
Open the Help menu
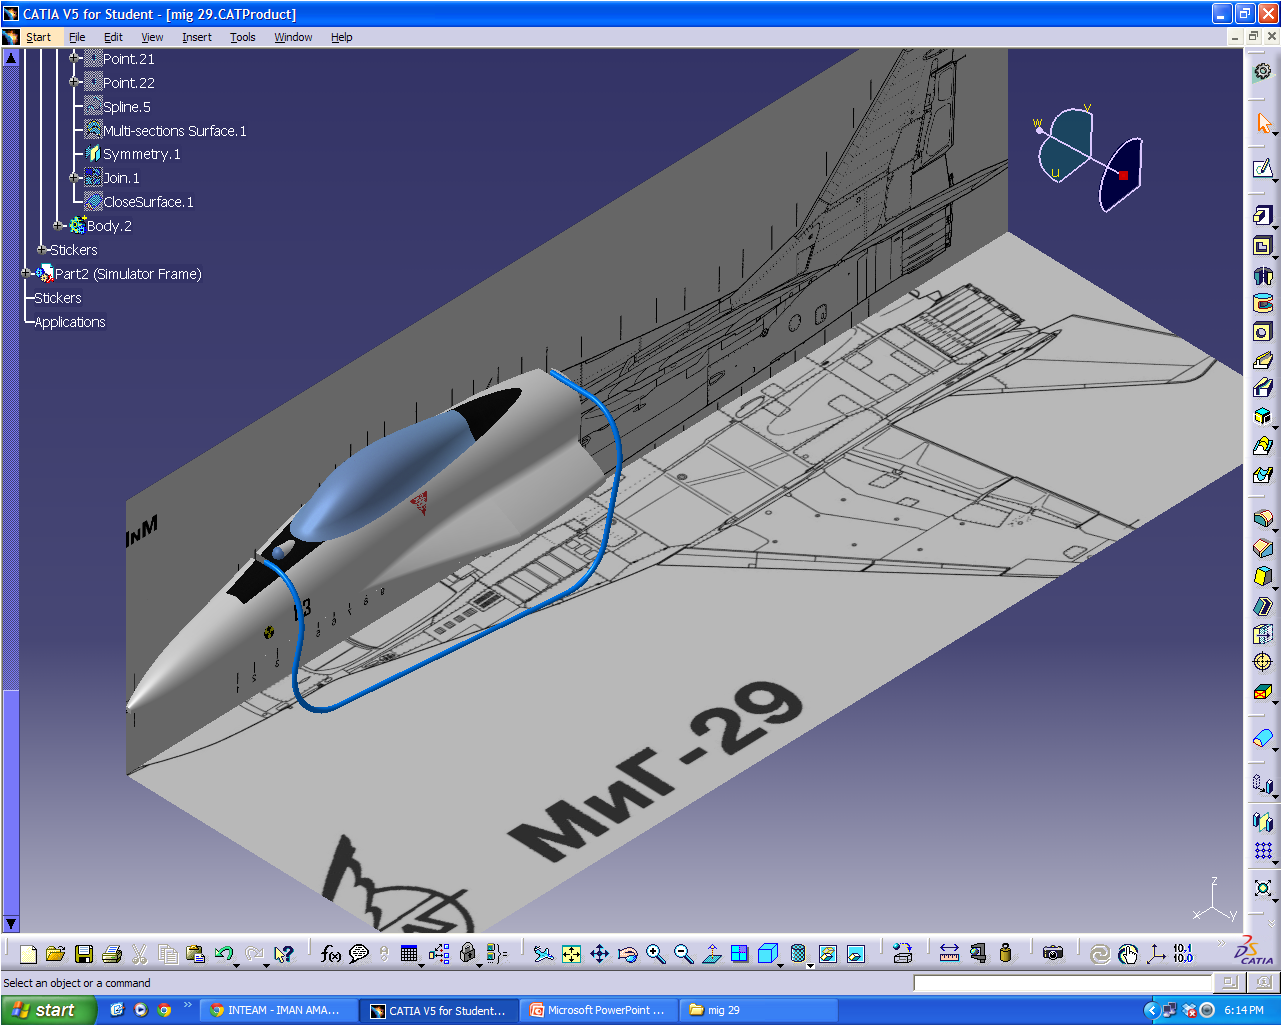pos(341,37)
